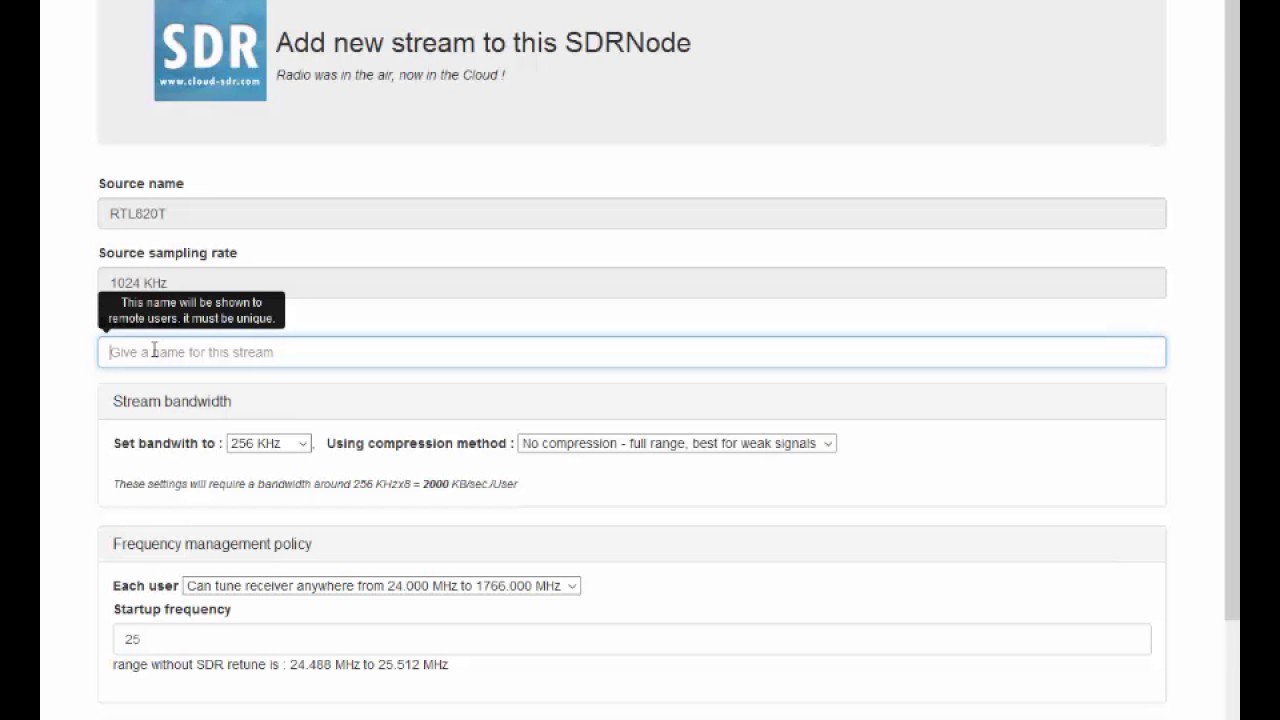Click the SDR cloud-sdr.com logo
This screenshot has height=720, width=1280.
click(x=210, y=50)
